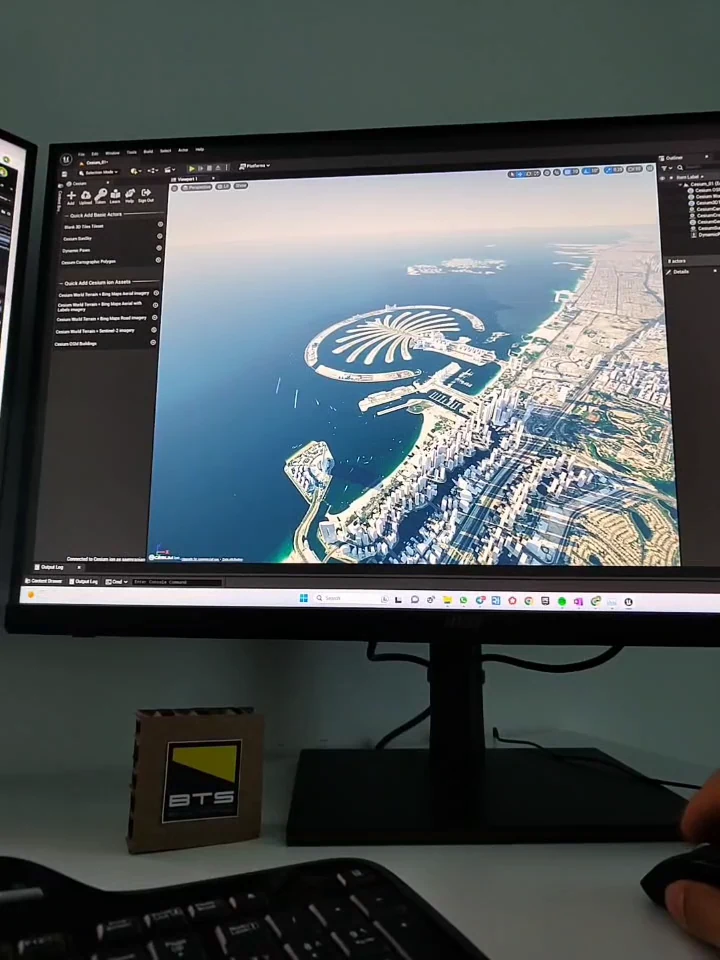Viewport: 720px width, 960px height.
Task: Add Cesium World Terrain + Sentinel-2 imagery
Action: click(x=154, y=330)
